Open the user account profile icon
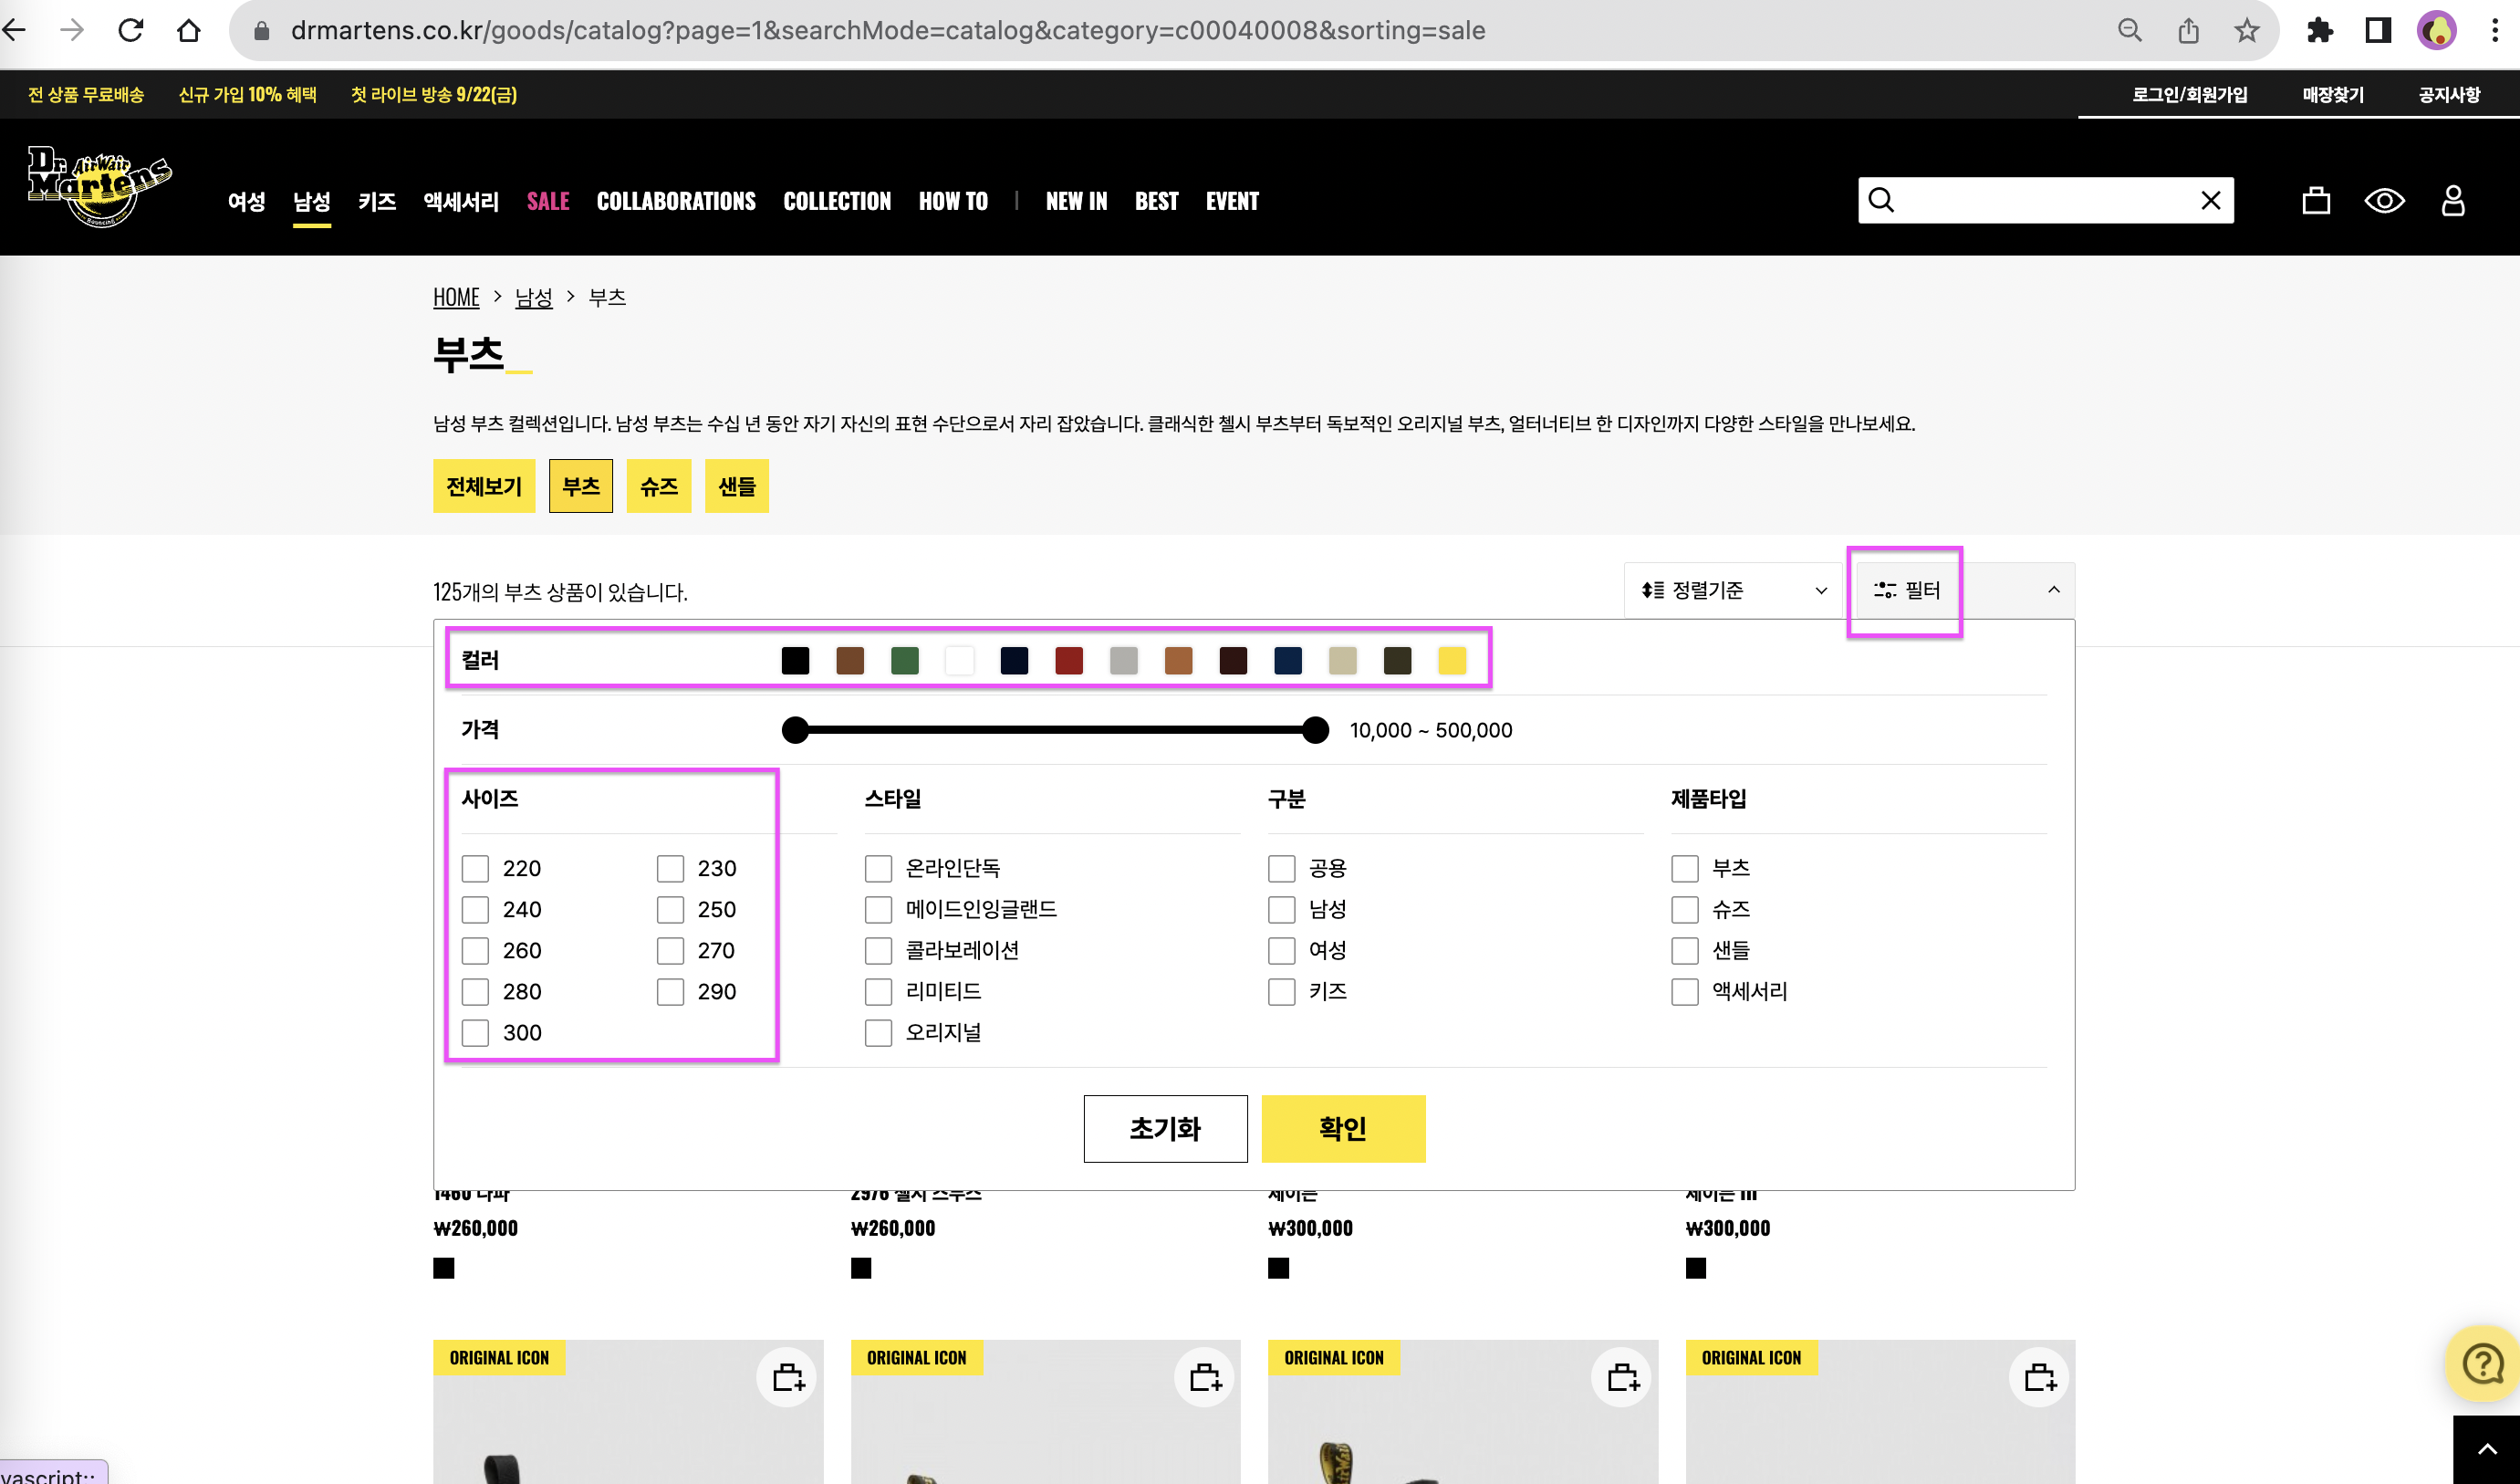This screenshot has width=2520, height=1484. tap(2452, 200)
